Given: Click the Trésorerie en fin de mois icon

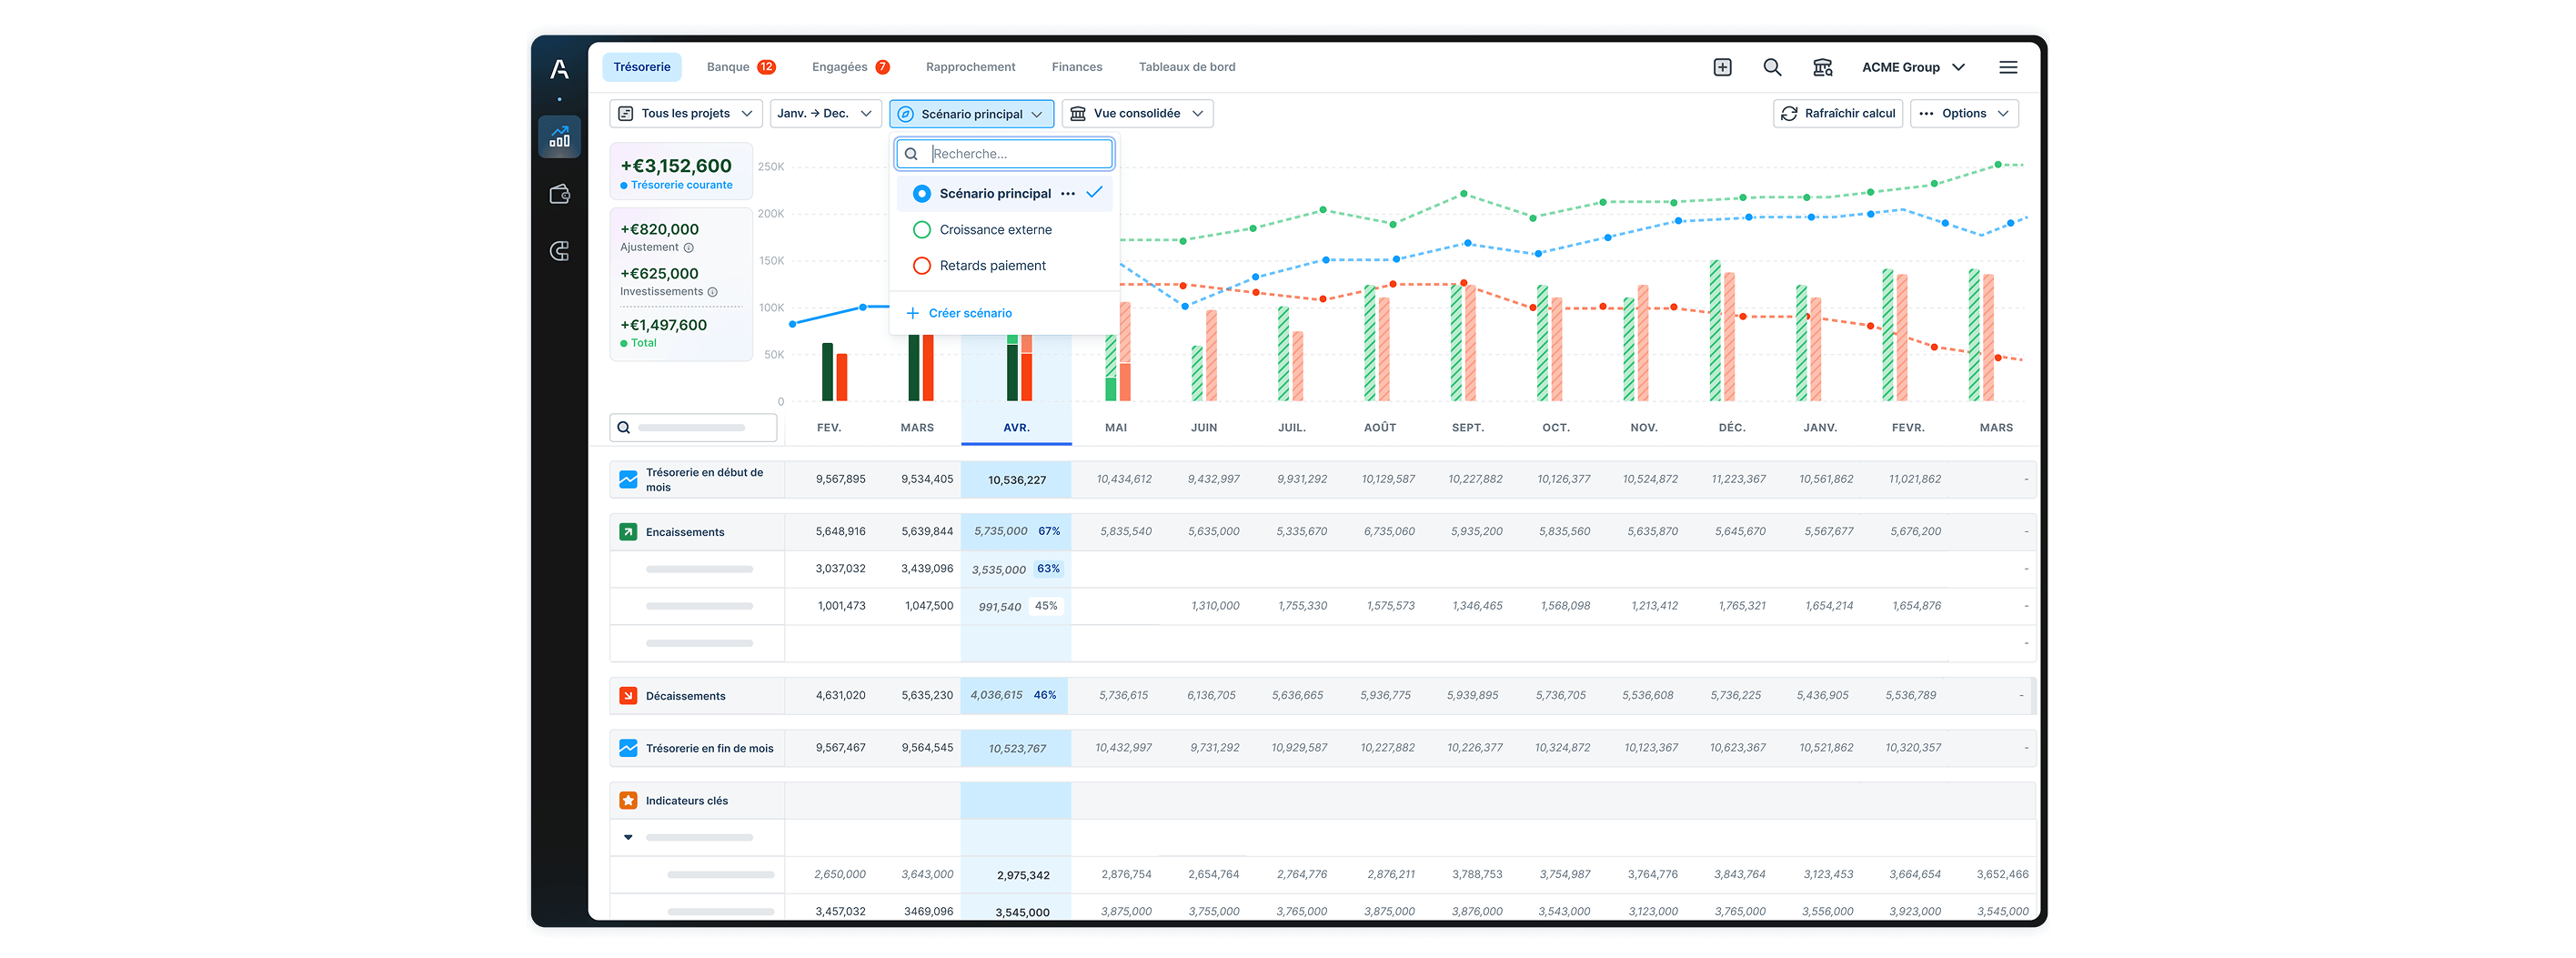Looking at the screenshot, I should pos(628,748).
